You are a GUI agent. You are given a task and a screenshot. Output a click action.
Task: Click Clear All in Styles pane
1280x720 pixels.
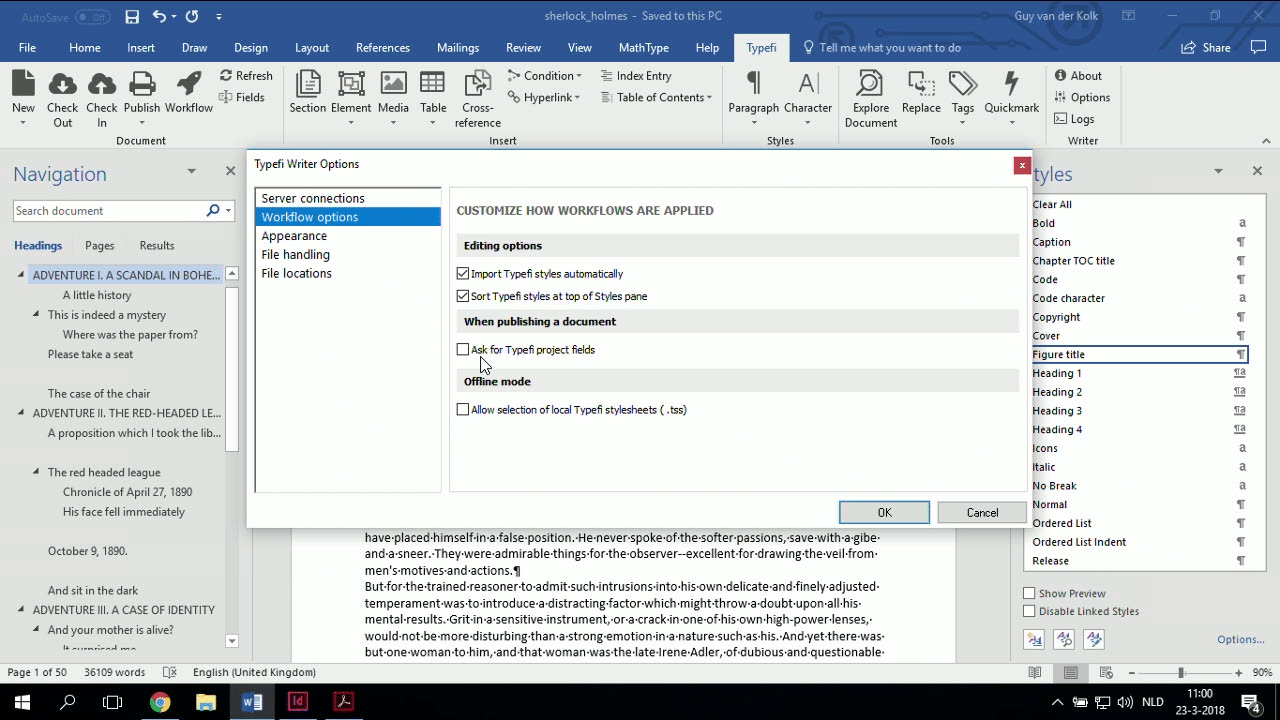[1052, 204]
